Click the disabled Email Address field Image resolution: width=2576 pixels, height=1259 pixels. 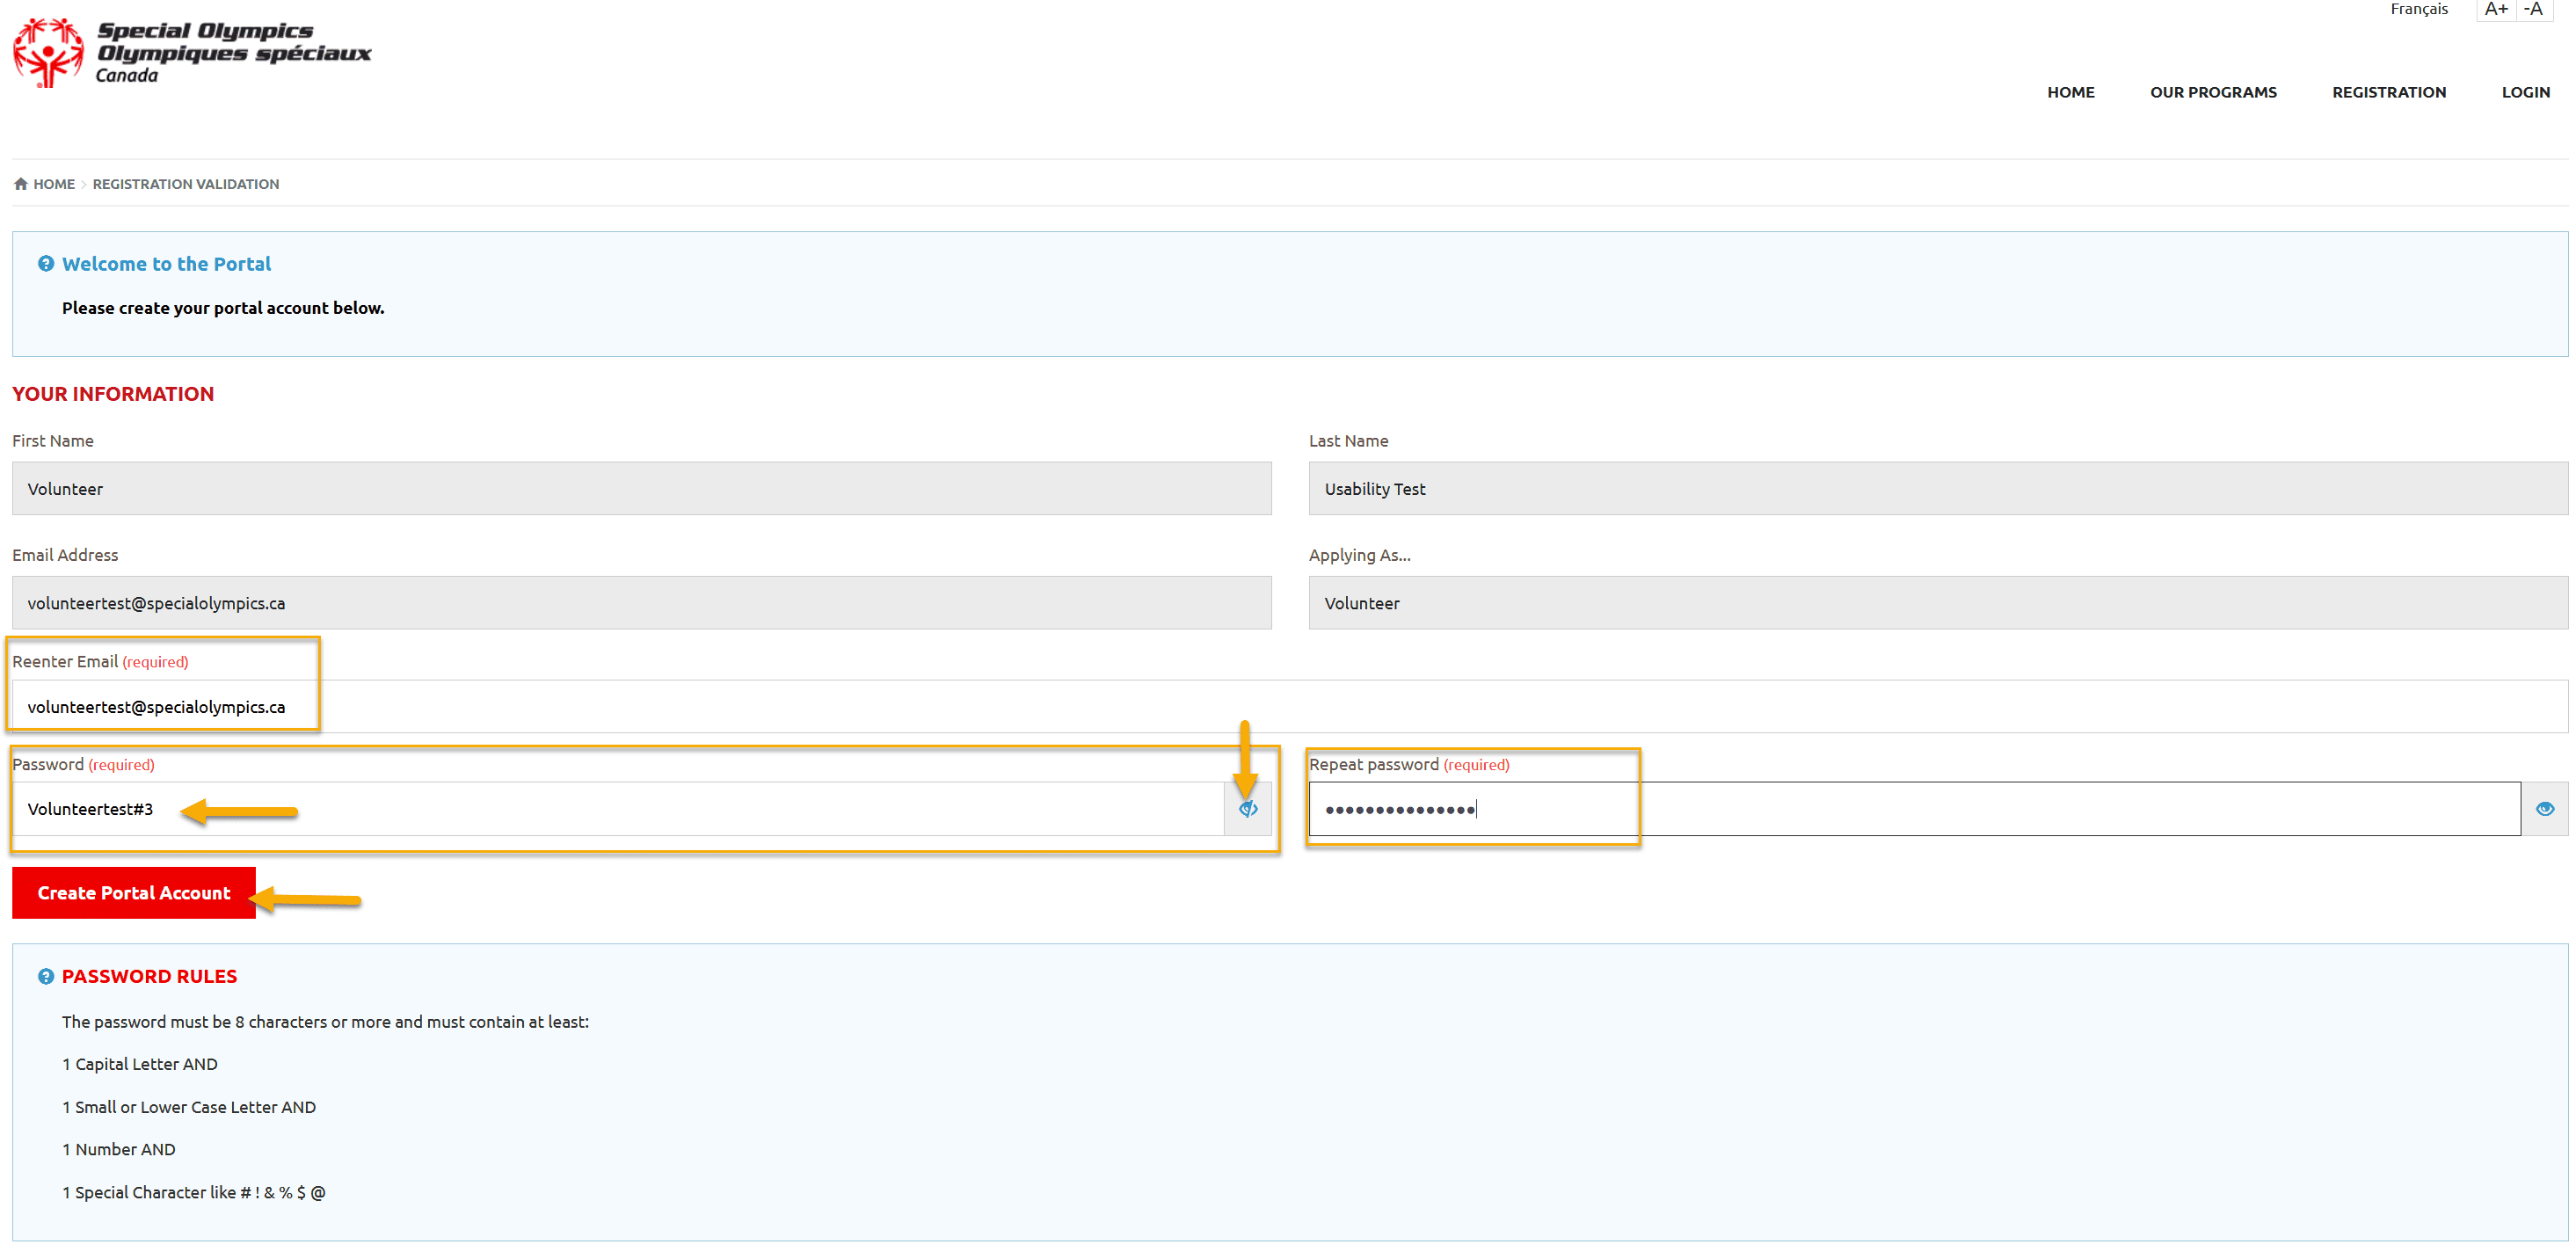click(x=642, y=603)
